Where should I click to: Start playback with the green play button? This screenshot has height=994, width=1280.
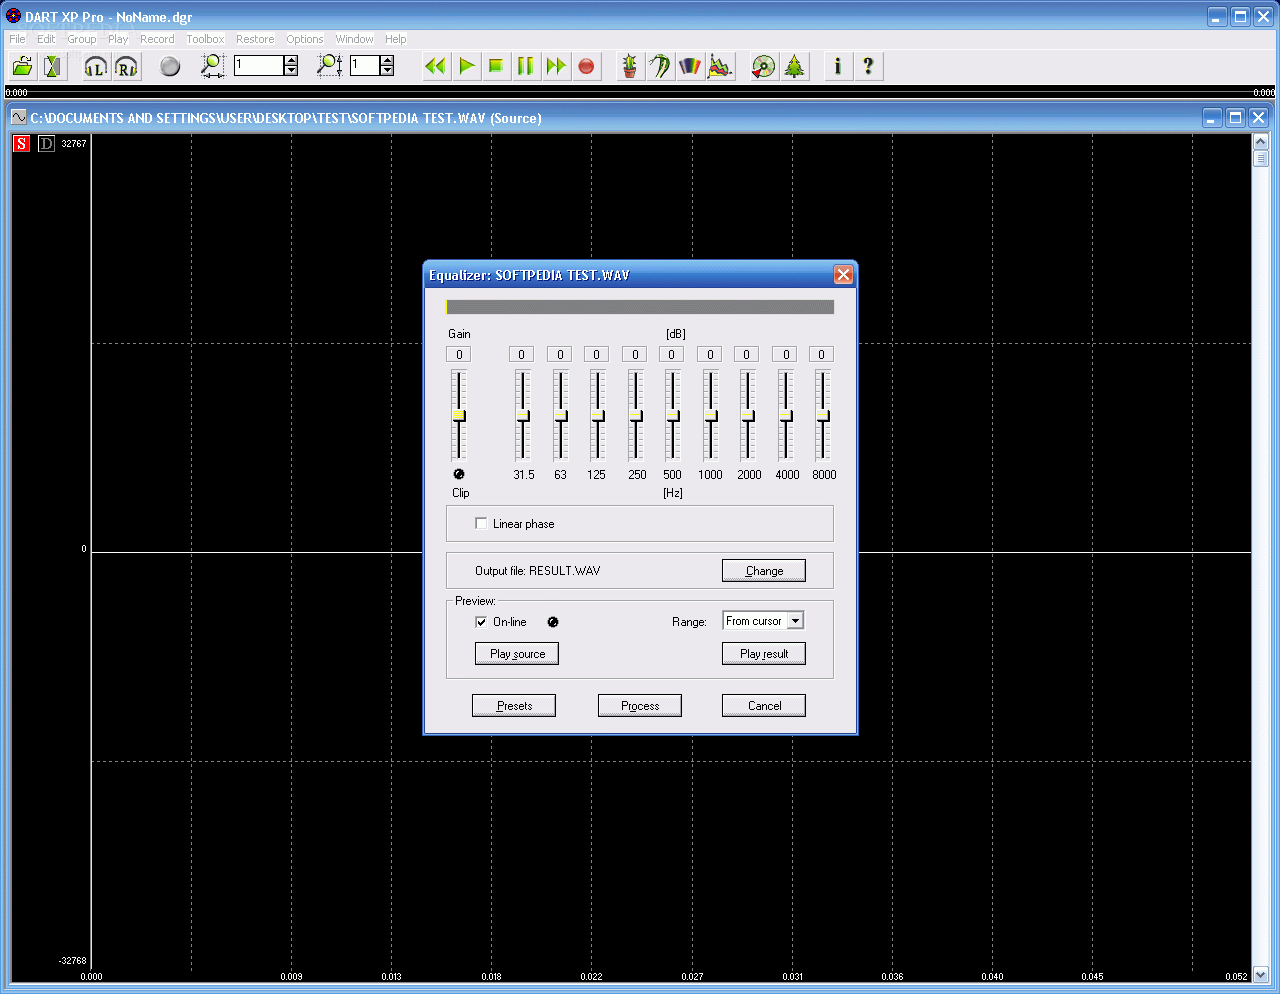click(x=466, y=66)
